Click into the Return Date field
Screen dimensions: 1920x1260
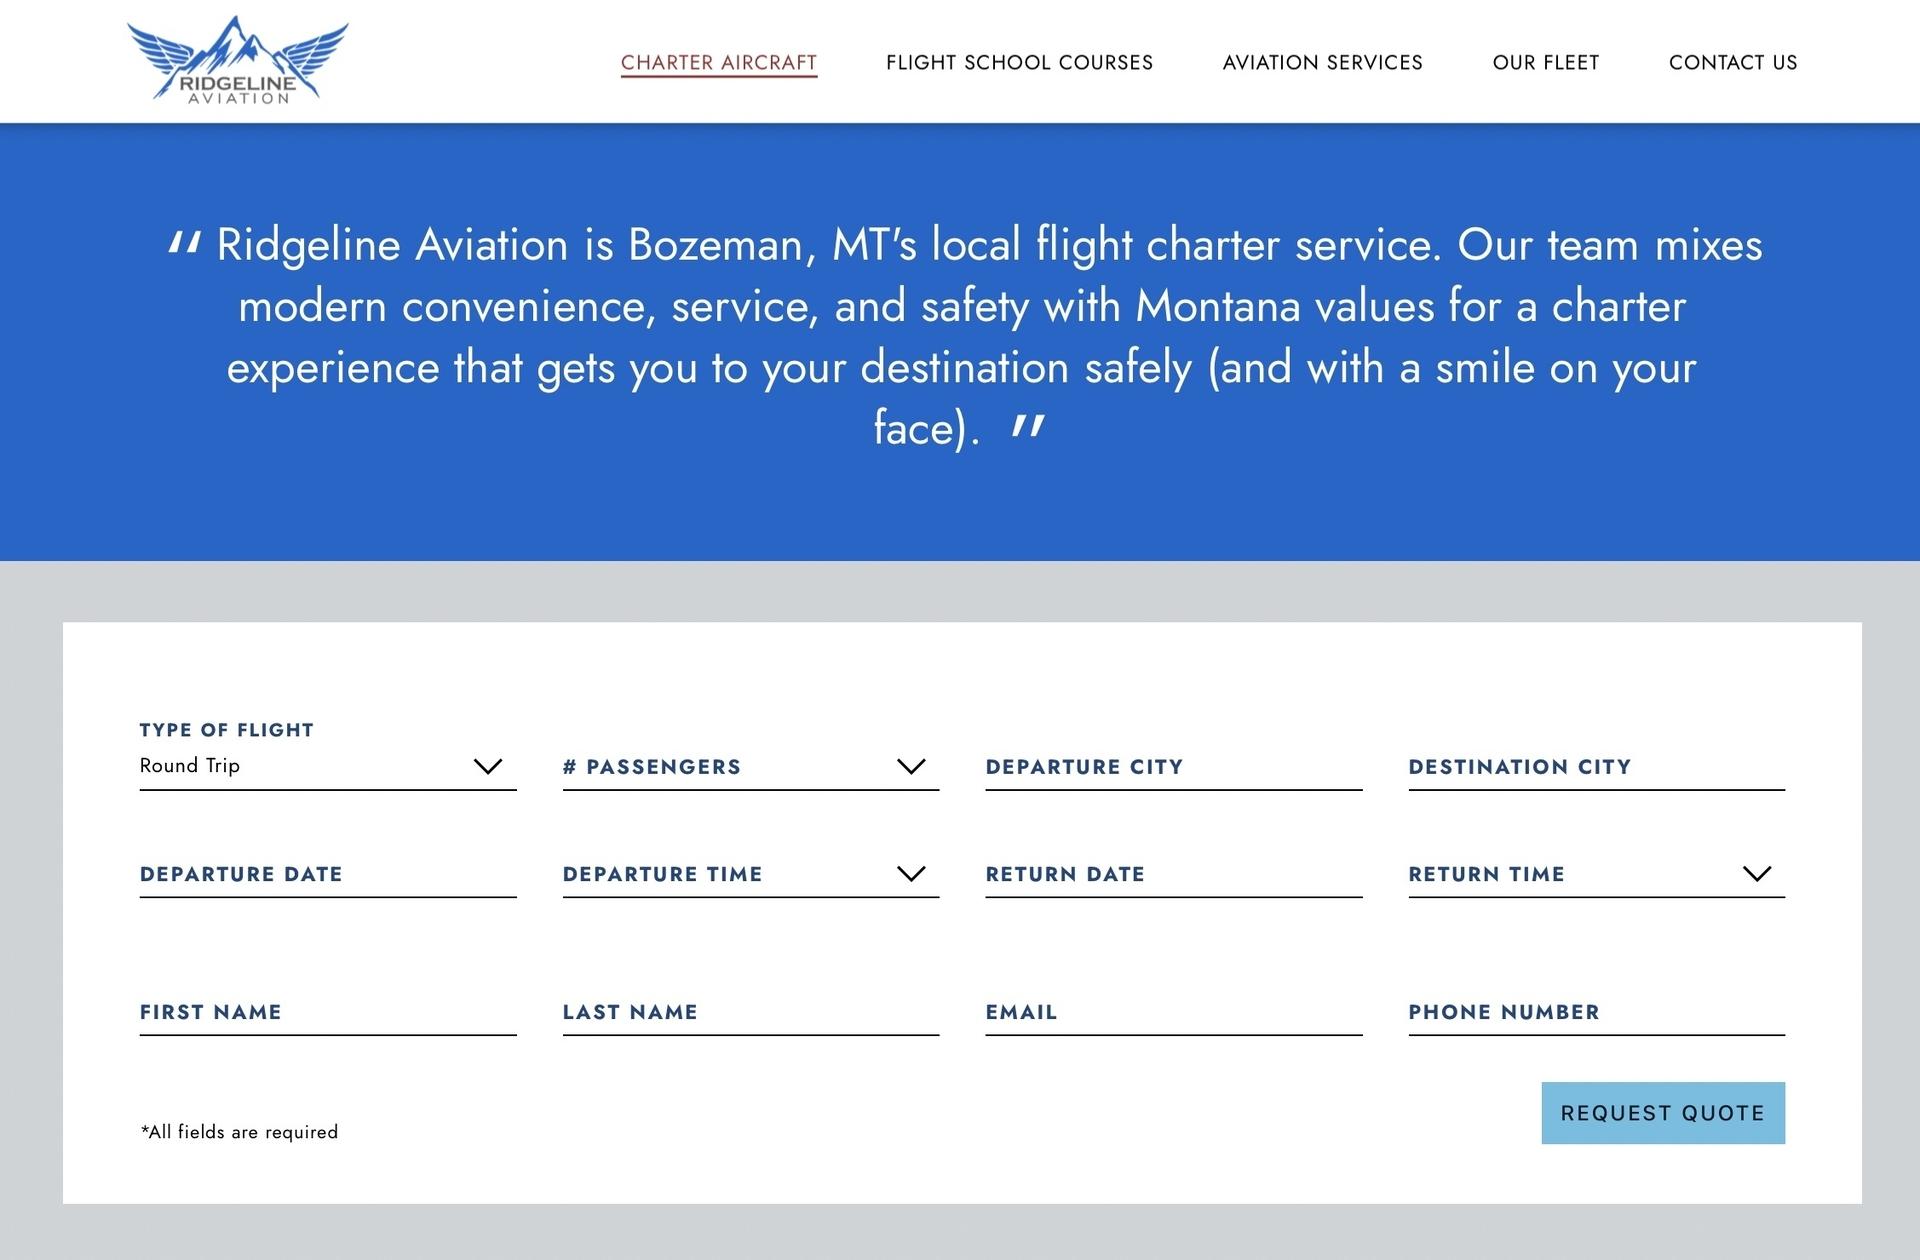[x=1173, y=874]
